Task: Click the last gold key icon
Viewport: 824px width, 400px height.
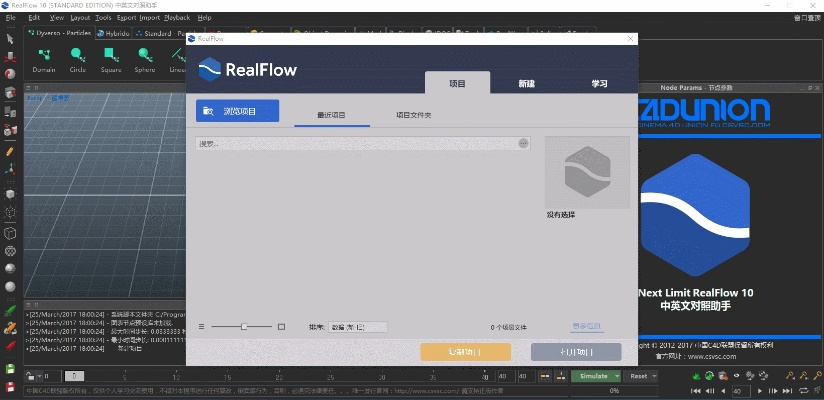Action: tap(817, 376)
